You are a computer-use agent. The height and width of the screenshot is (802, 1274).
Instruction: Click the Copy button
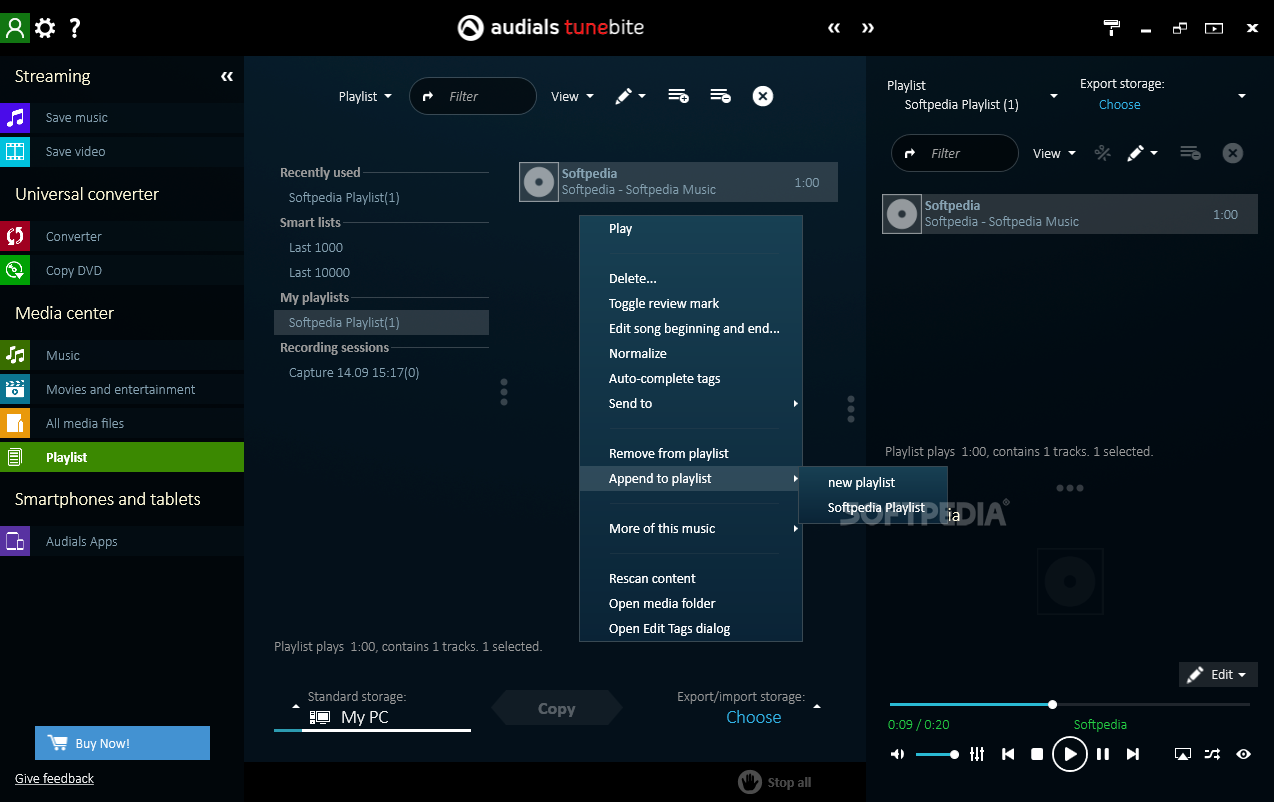pos(556,708)
